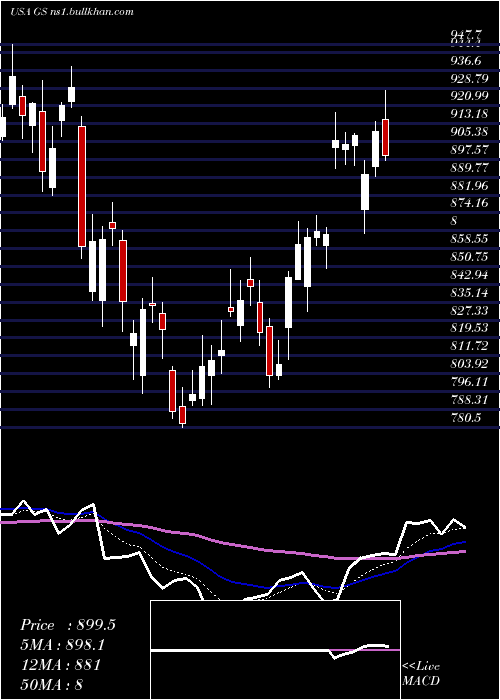The width and height of the screenshot is (500, 700).
Task: Click the 881.96 price axis label
Action: point(469,185)
